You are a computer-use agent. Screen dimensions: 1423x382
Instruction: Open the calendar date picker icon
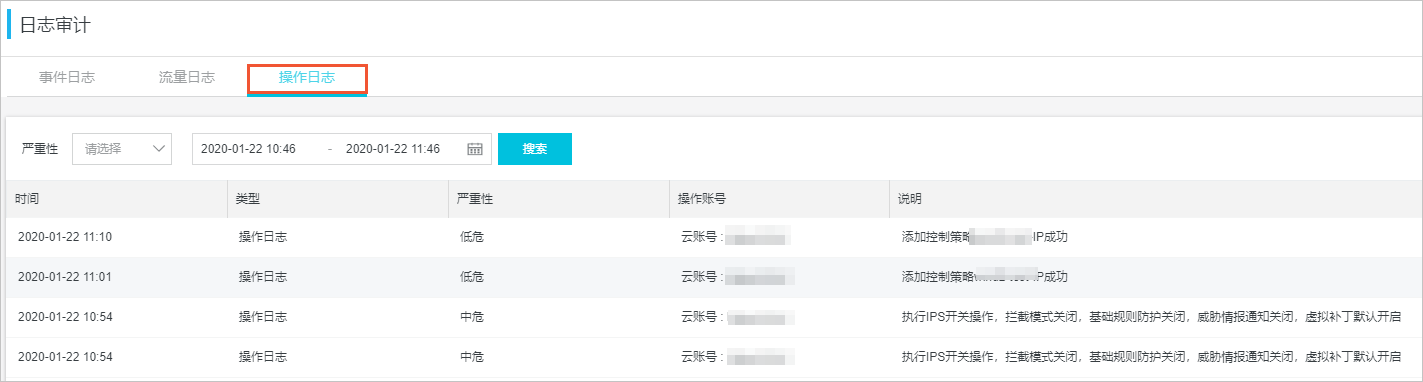tap(475, 149)
